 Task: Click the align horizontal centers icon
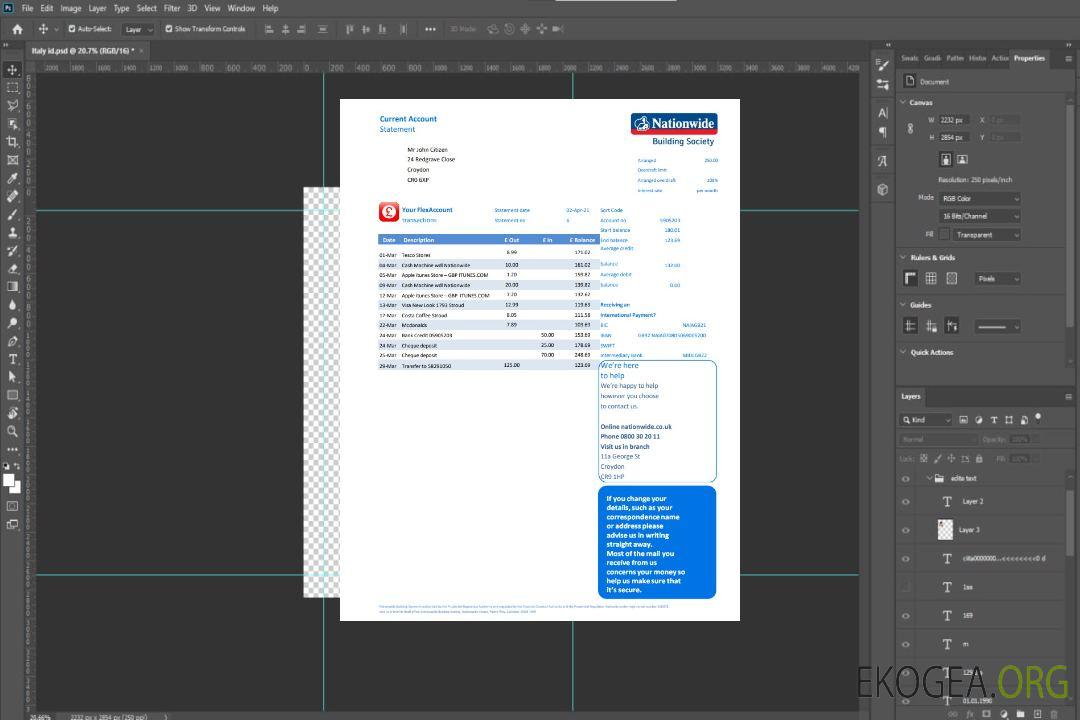click(x=285, y=29)
